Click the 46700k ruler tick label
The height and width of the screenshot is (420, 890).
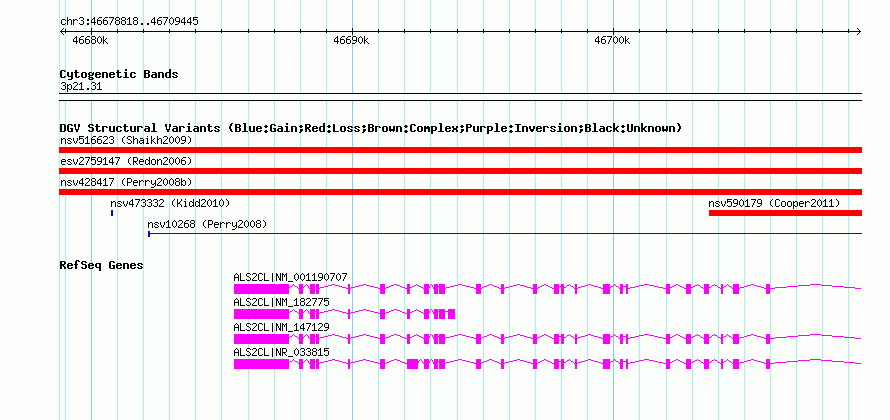(x=612, y=41)
